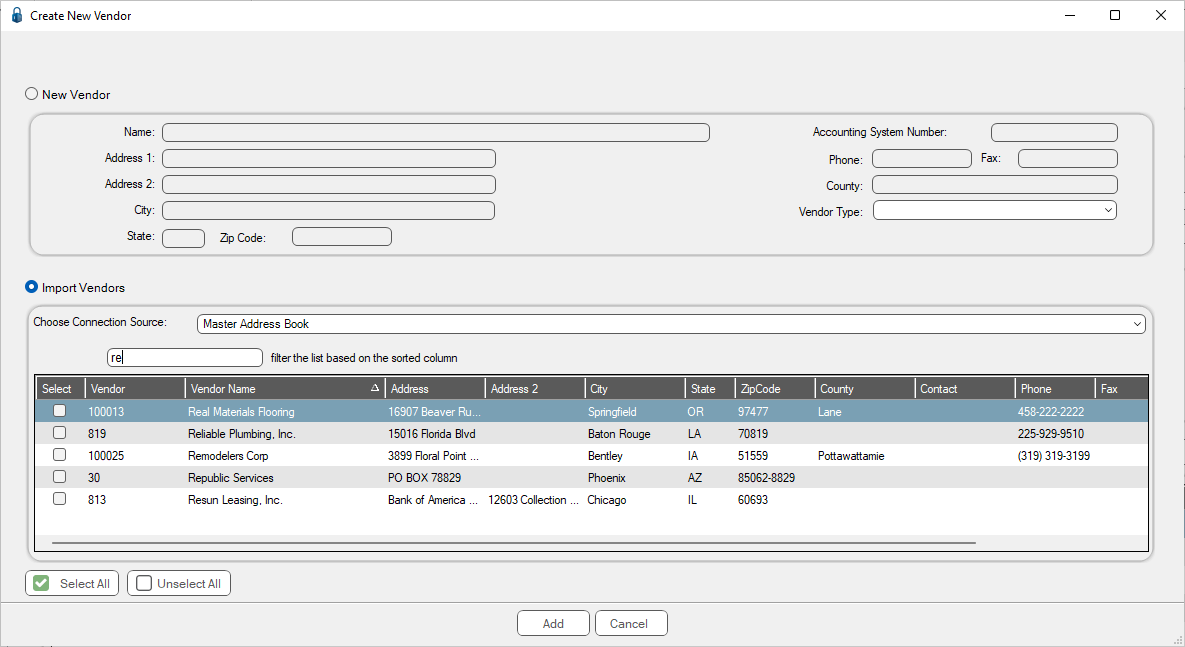Viewport: 1185px width, 647px height.
Task: Check the box for Resun Leasing, Inc.
Action: pyautogui.click(x=59, y=499)
